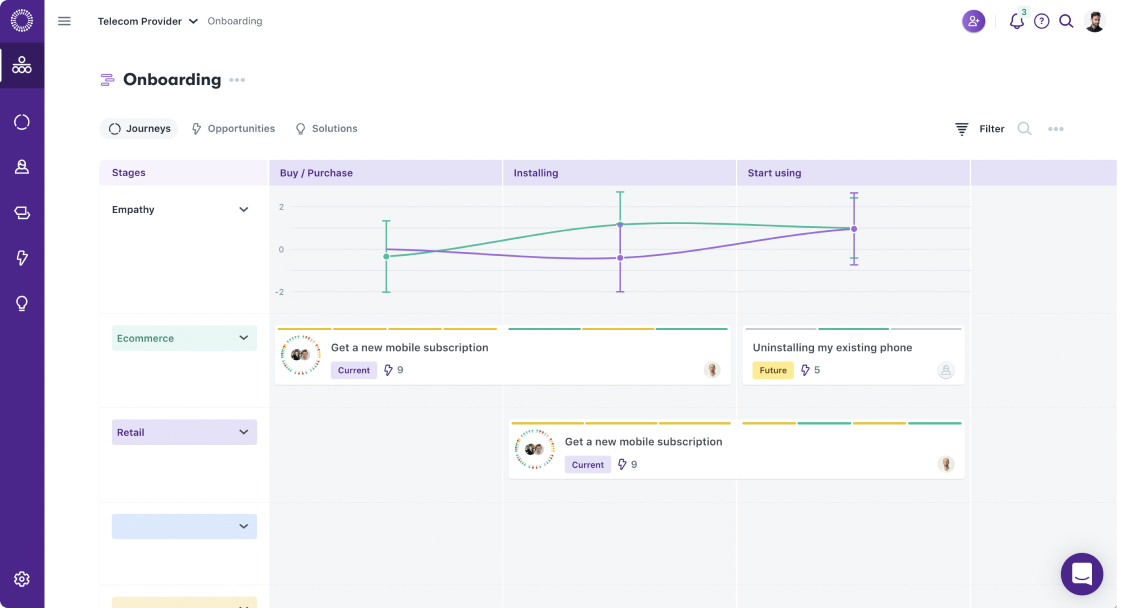Screen dimensions: 1122x608
Task: Click the opportunity bolt on Uninstalling card
Action: coord(805,370)
